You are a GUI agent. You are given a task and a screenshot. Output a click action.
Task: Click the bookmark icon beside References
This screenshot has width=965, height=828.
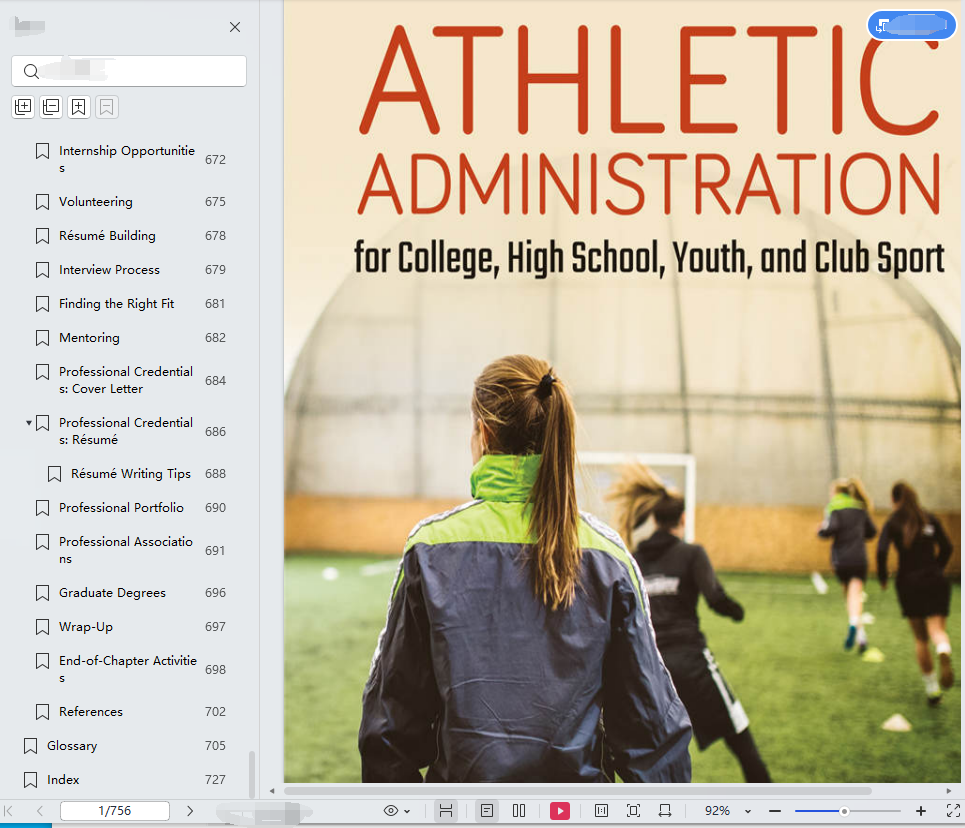coord(42,712)
